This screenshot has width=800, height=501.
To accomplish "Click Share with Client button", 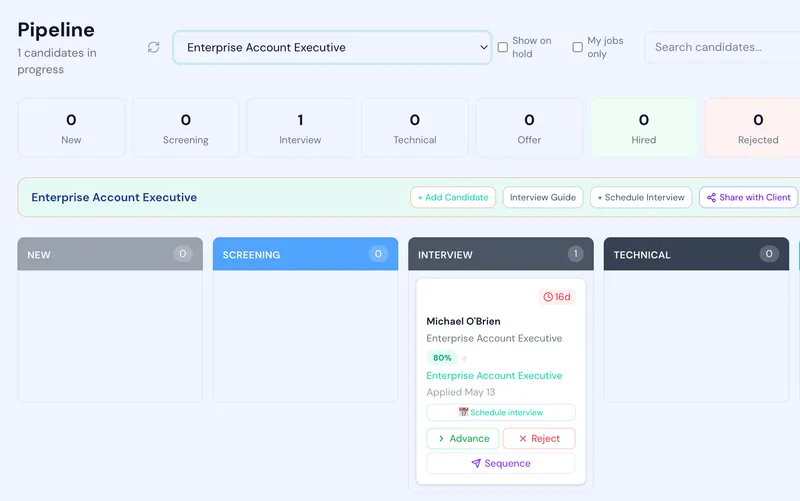I will (748, 197).
